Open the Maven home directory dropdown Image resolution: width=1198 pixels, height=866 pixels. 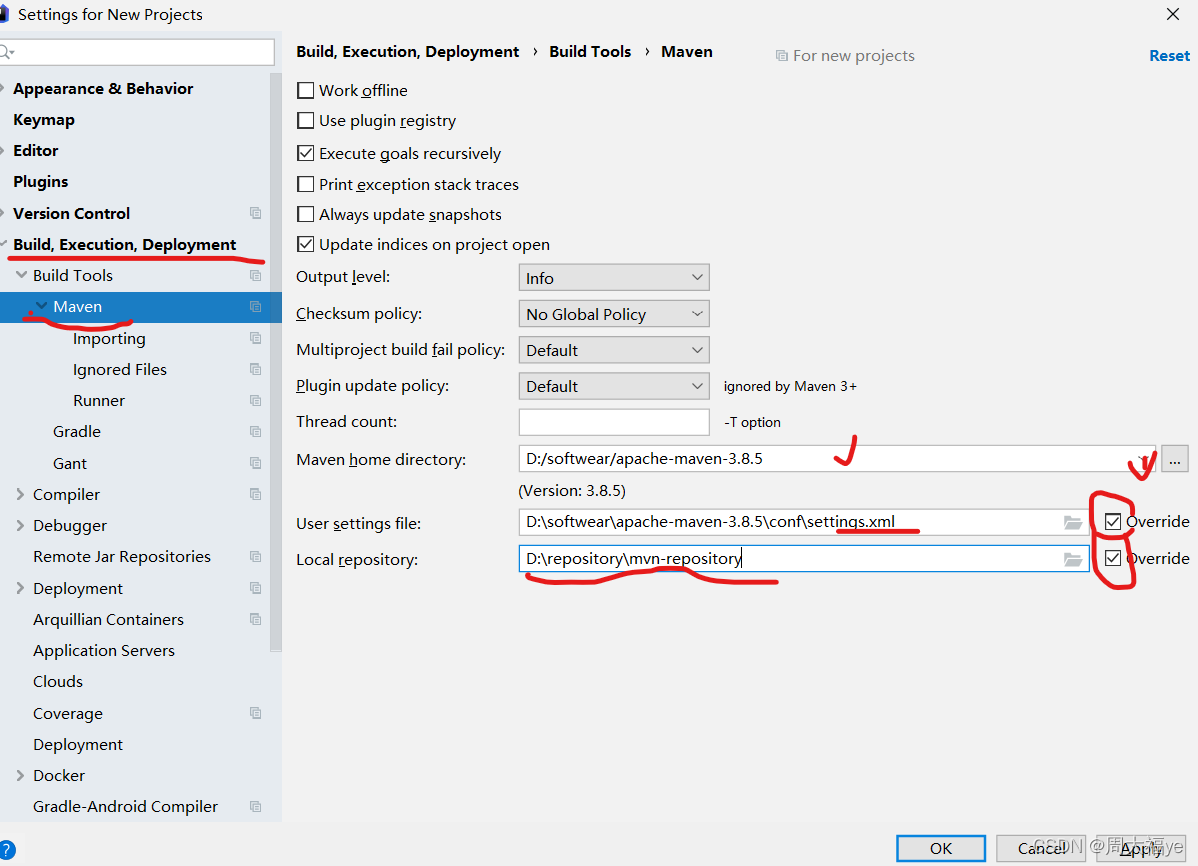(x=1144, y=459)
